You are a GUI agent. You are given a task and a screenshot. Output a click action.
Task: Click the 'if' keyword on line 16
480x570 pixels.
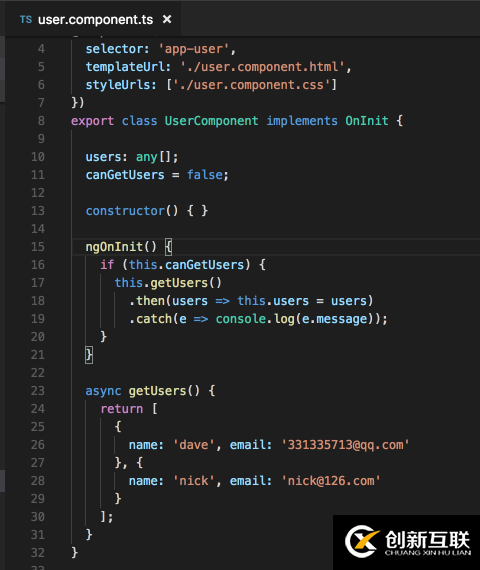click(x=107, y=265)
